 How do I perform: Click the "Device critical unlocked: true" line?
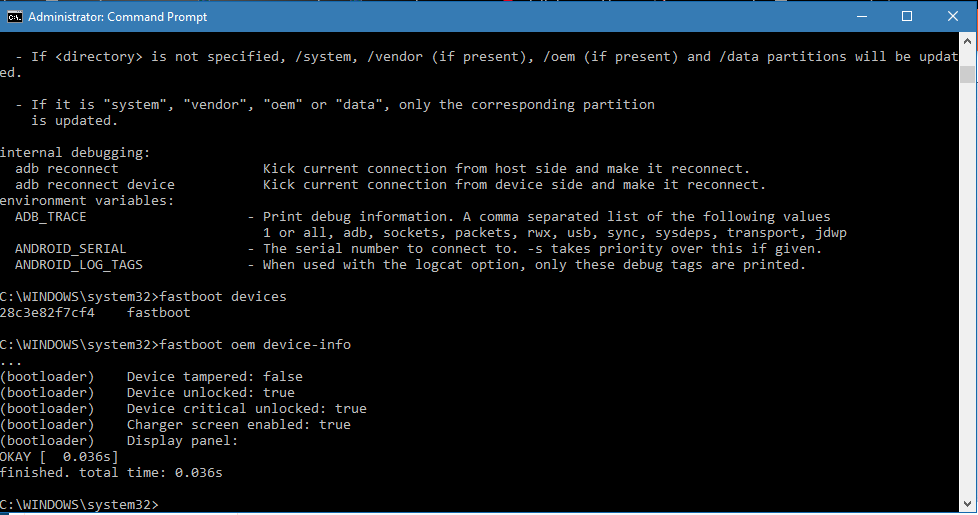(x=246, y=409)
